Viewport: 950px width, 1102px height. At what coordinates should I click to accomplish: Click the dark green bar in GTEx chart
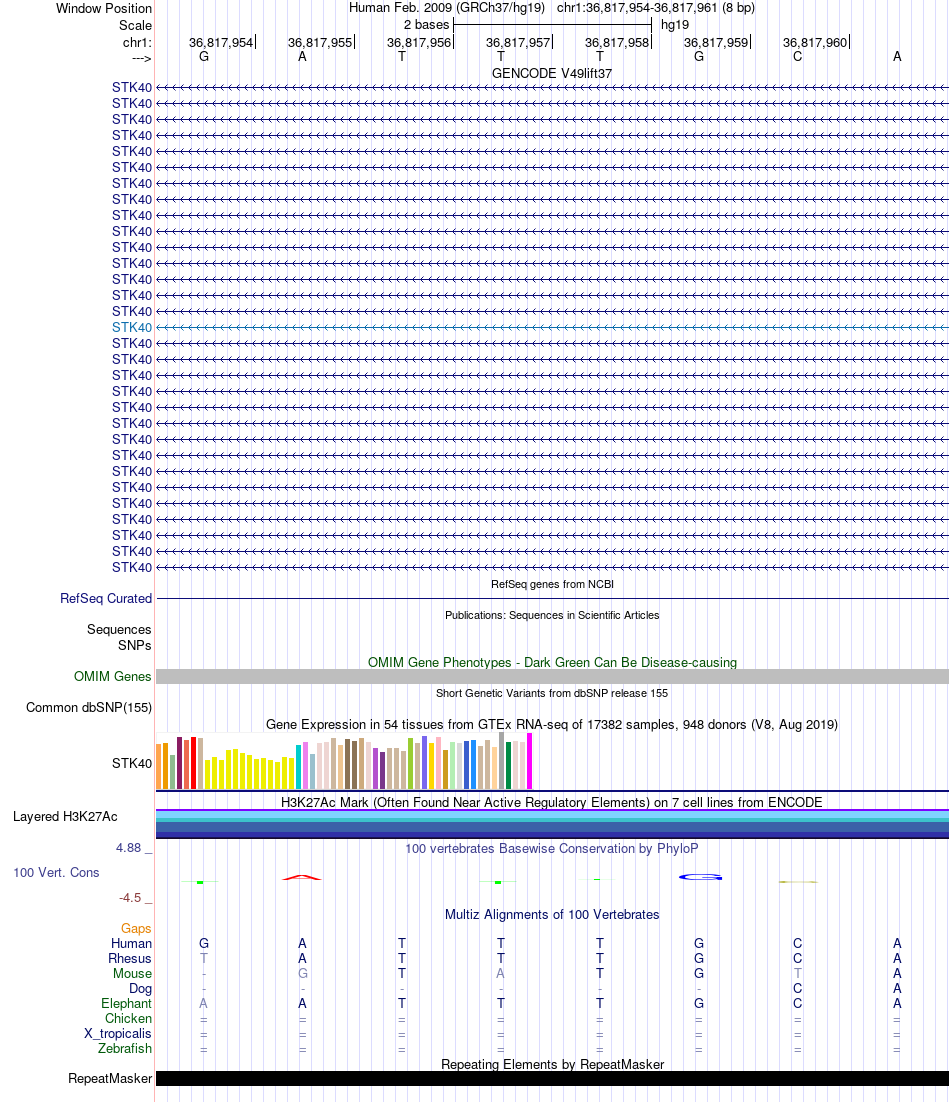509,765
